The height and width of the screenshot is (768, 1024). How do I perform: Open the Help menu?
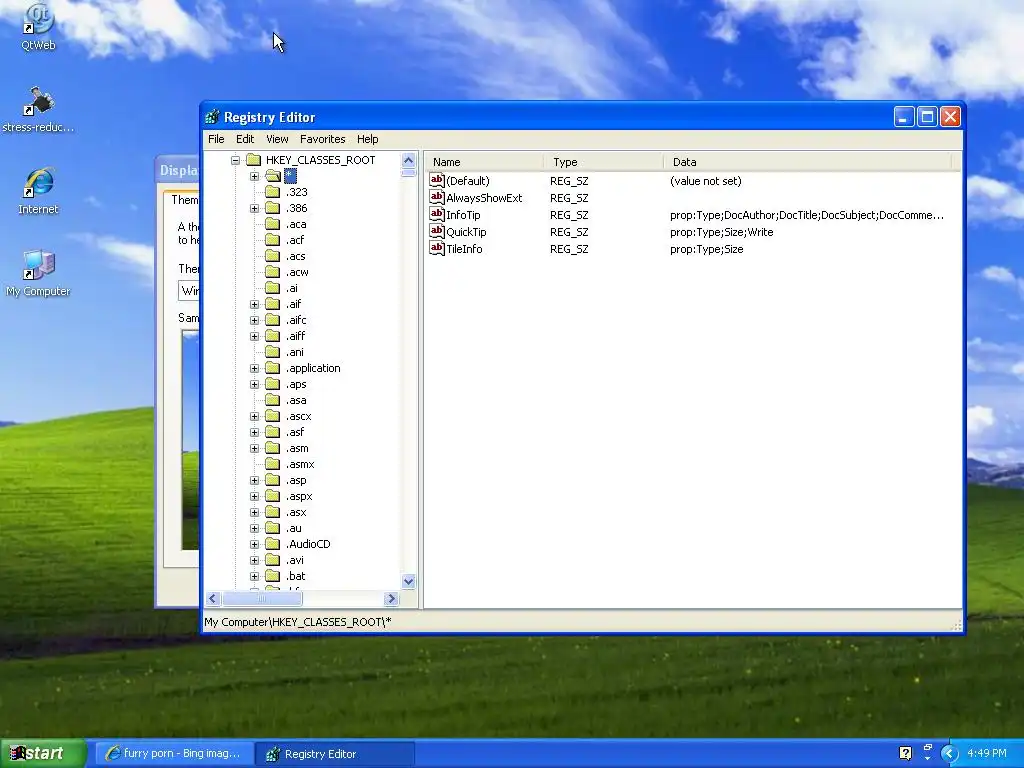pyautogui.click(x=368, y=139)
